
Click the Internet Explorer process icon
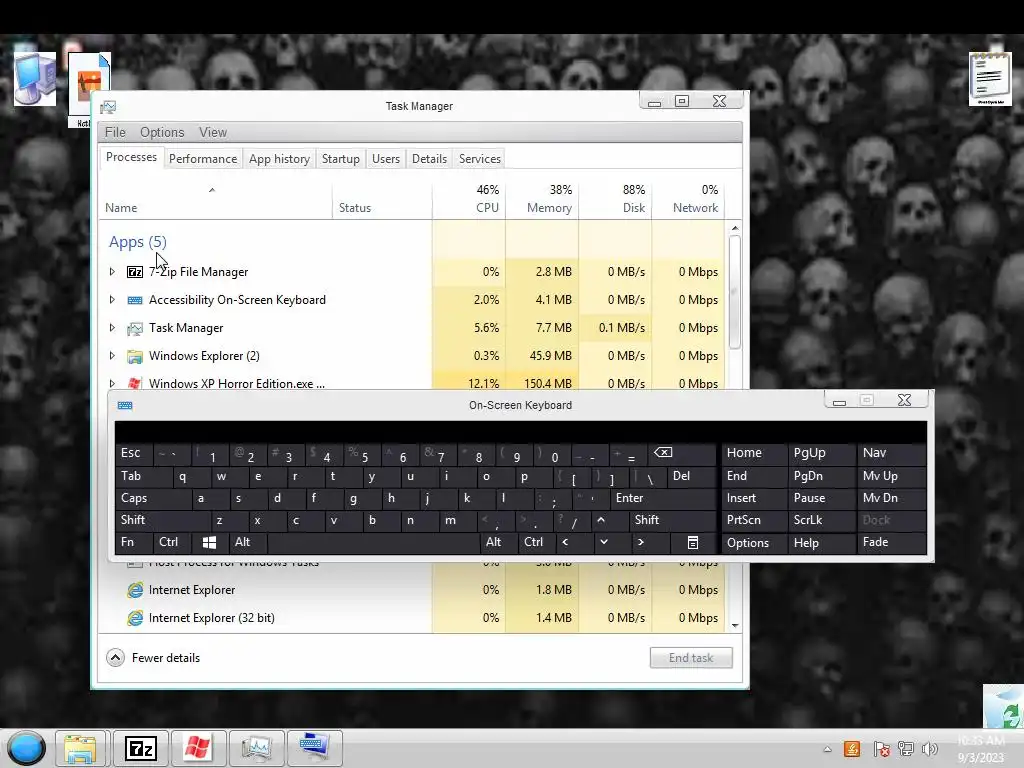pos(135,590)
